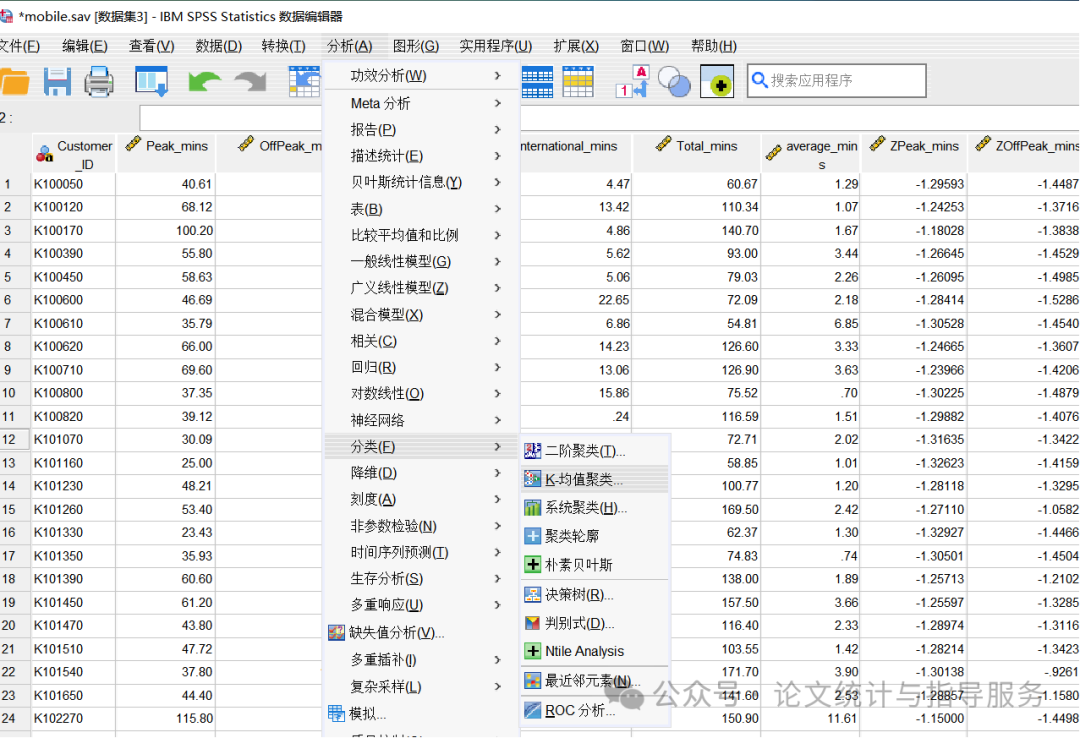Choose 系统聚类(H) from the submenu

[x=595, y=508]
